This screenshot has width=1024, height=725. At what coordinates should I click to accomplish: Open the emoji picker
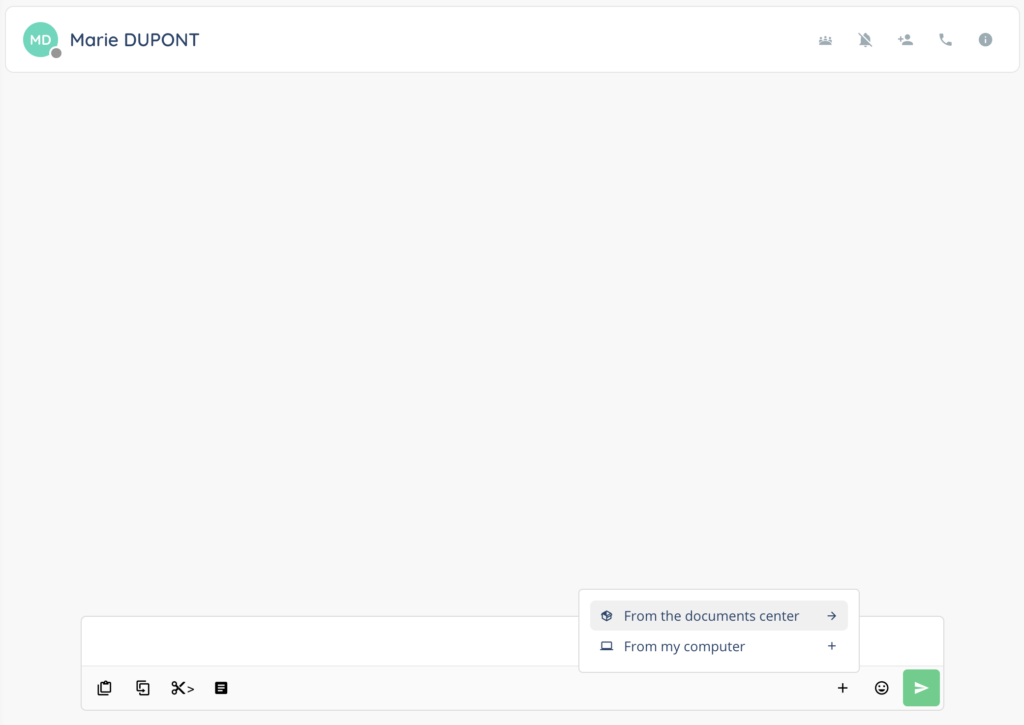pyautogui.click(x=881, y=688)
